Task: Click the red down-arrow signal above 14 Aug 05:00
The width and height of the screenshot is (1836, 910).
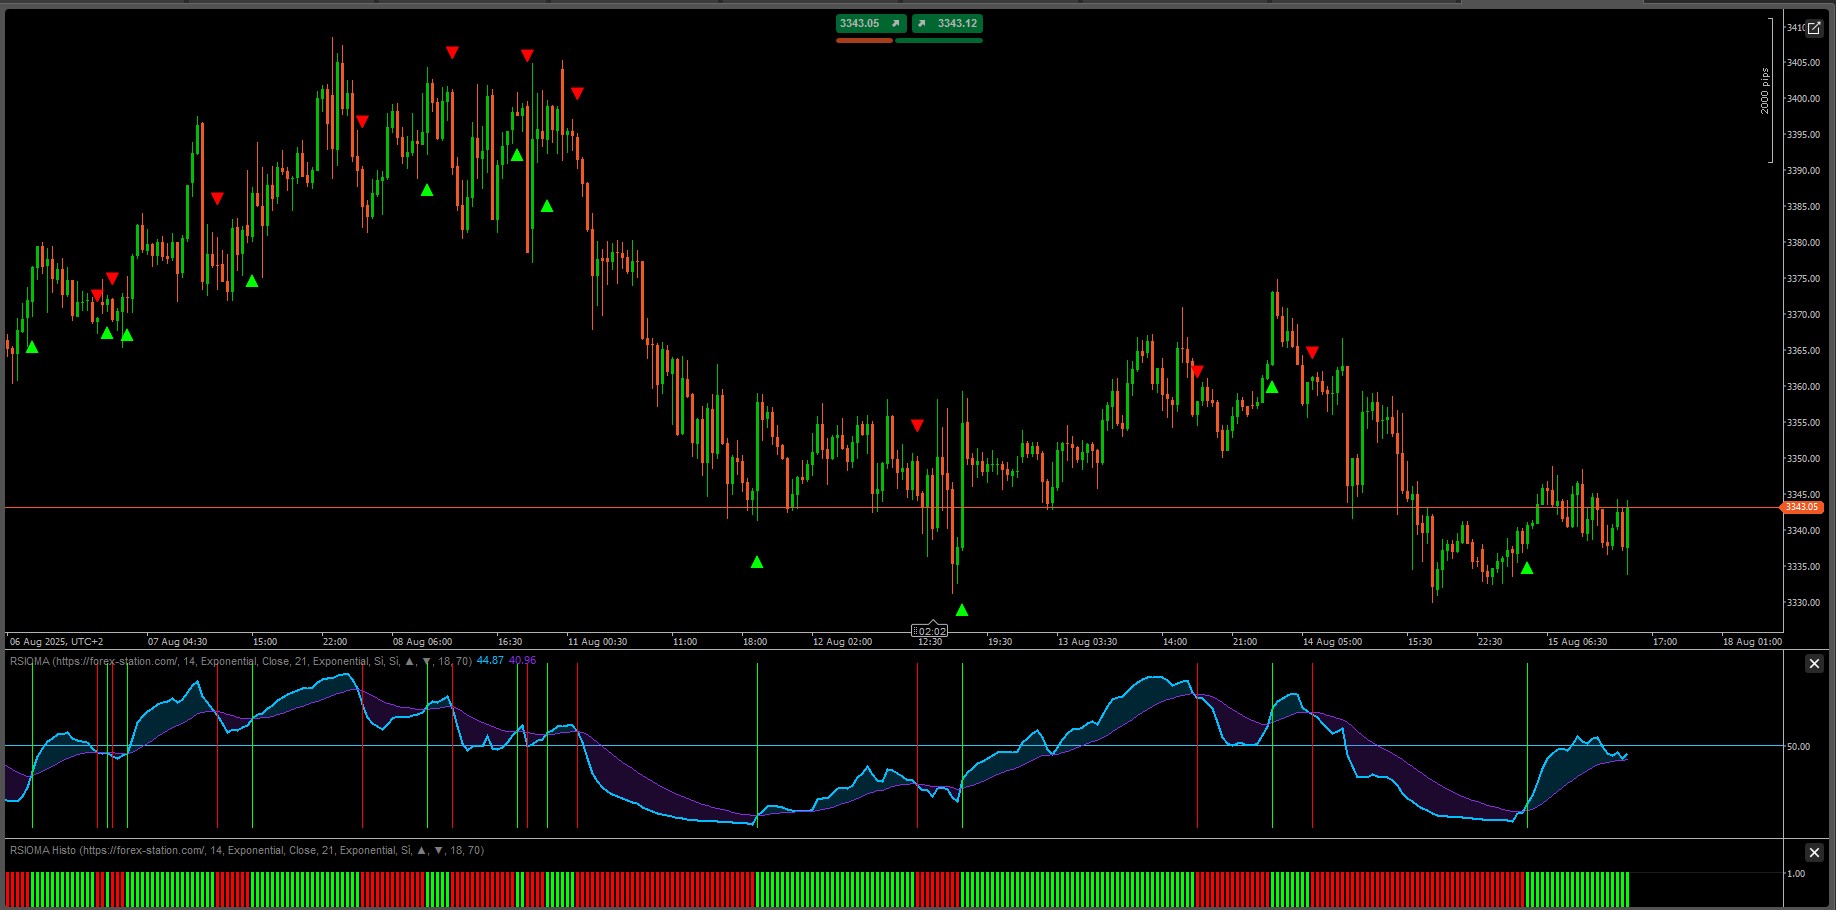Action: click(1312, 352)
